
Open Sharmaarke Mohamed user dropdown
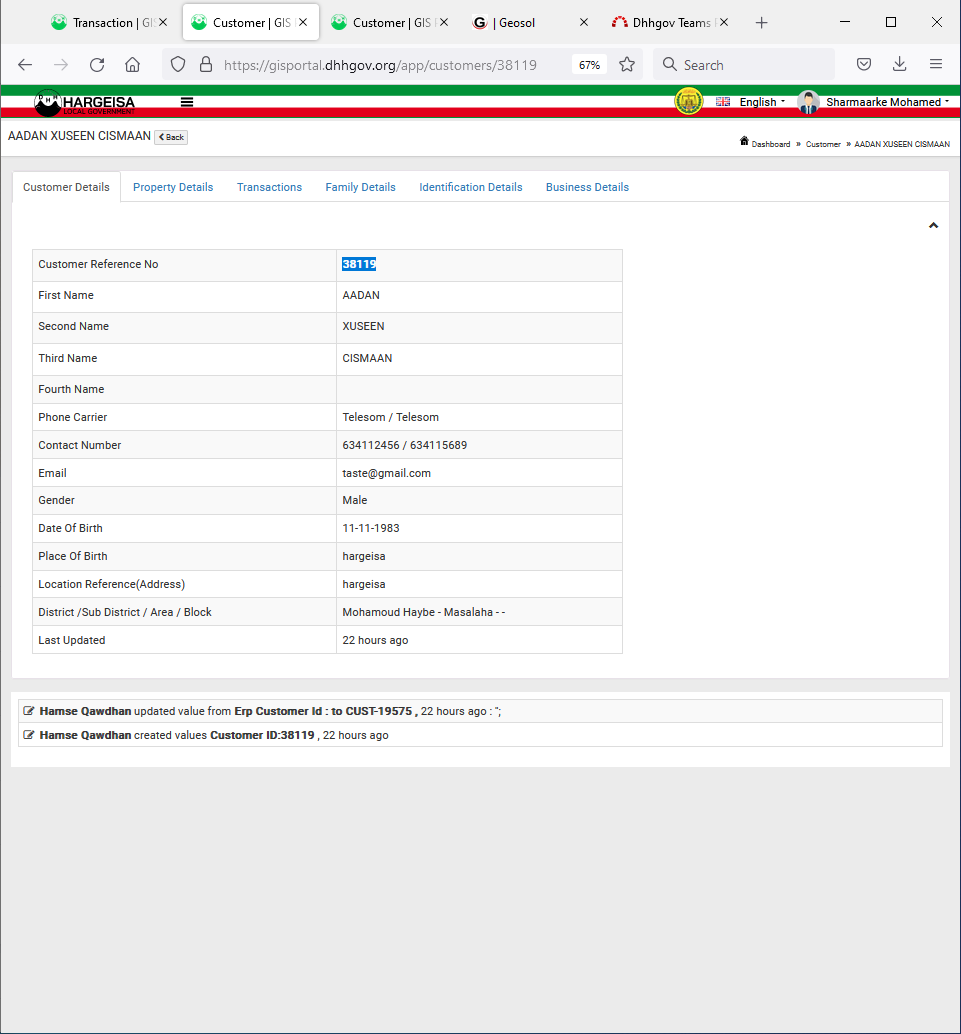pos(887,102)
